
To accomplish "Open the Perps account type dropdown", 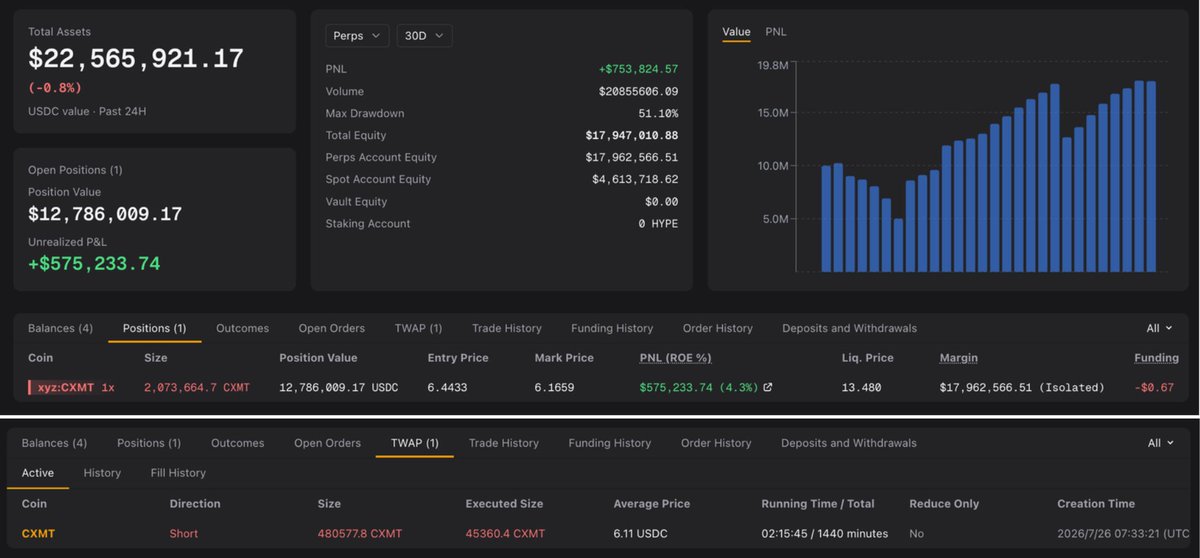I will 357,35.
